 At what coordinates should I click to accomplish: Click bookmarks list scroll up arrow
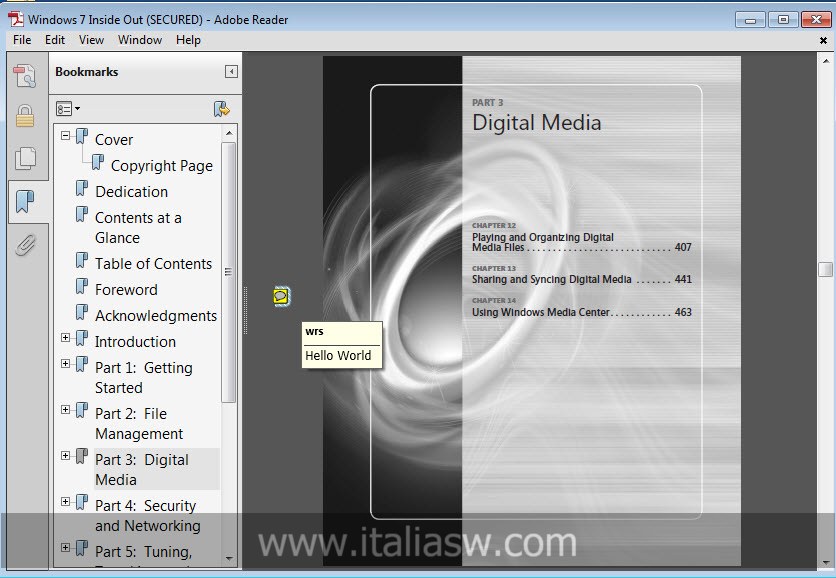pos(229,132)
